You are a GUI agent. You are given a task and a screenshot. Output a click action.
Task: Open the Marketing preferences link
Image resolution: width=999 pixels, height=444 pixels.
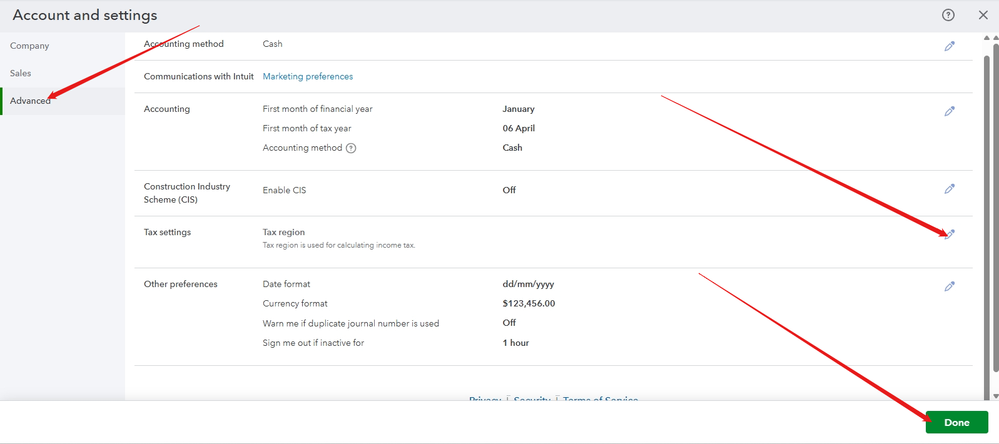click(307, 76)
